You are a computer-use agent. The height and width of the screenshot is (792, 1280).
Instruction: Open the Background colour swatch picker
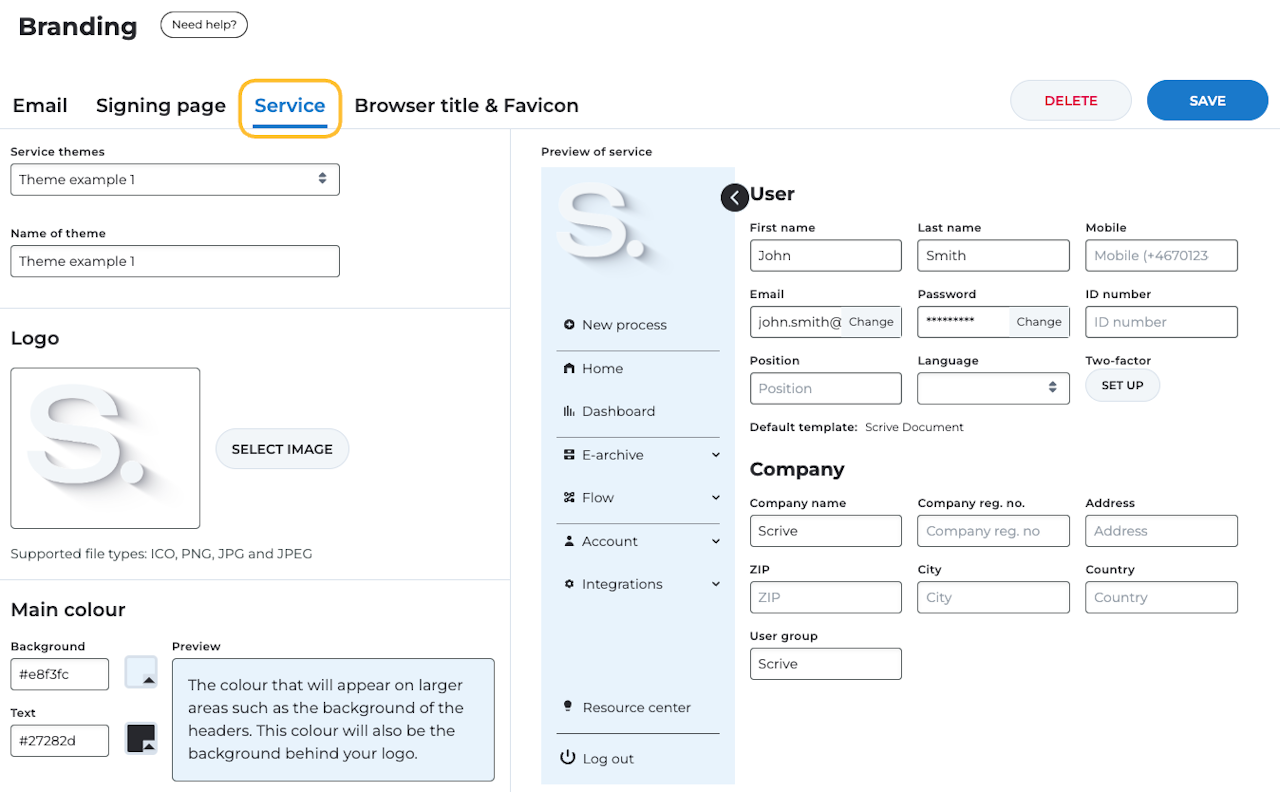click(141, 673)
